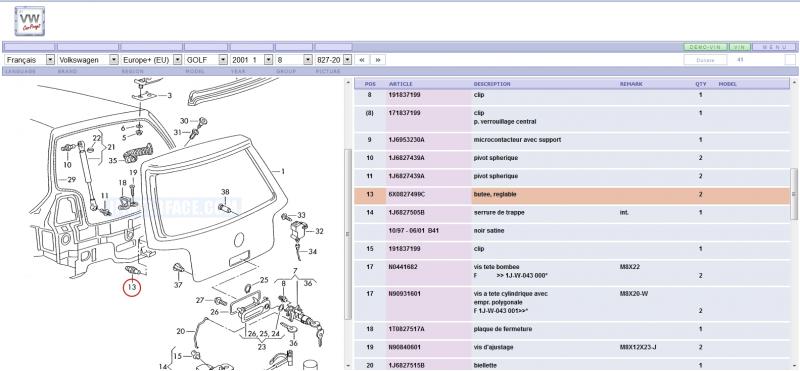Click the VW logo icon
800x371 pixels.
tap(30, 21)
